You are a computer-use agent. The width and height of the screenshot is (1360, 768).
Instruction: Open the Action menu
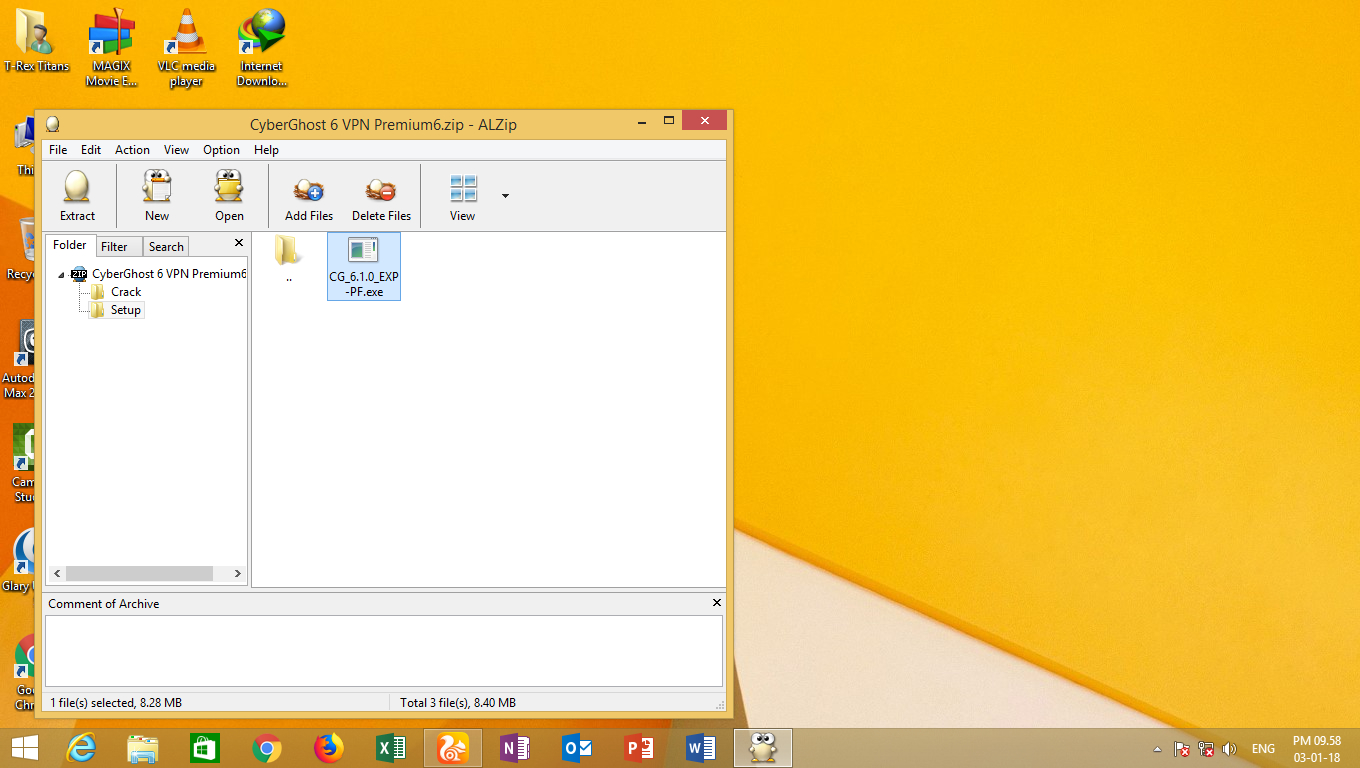tap(132, 150)
